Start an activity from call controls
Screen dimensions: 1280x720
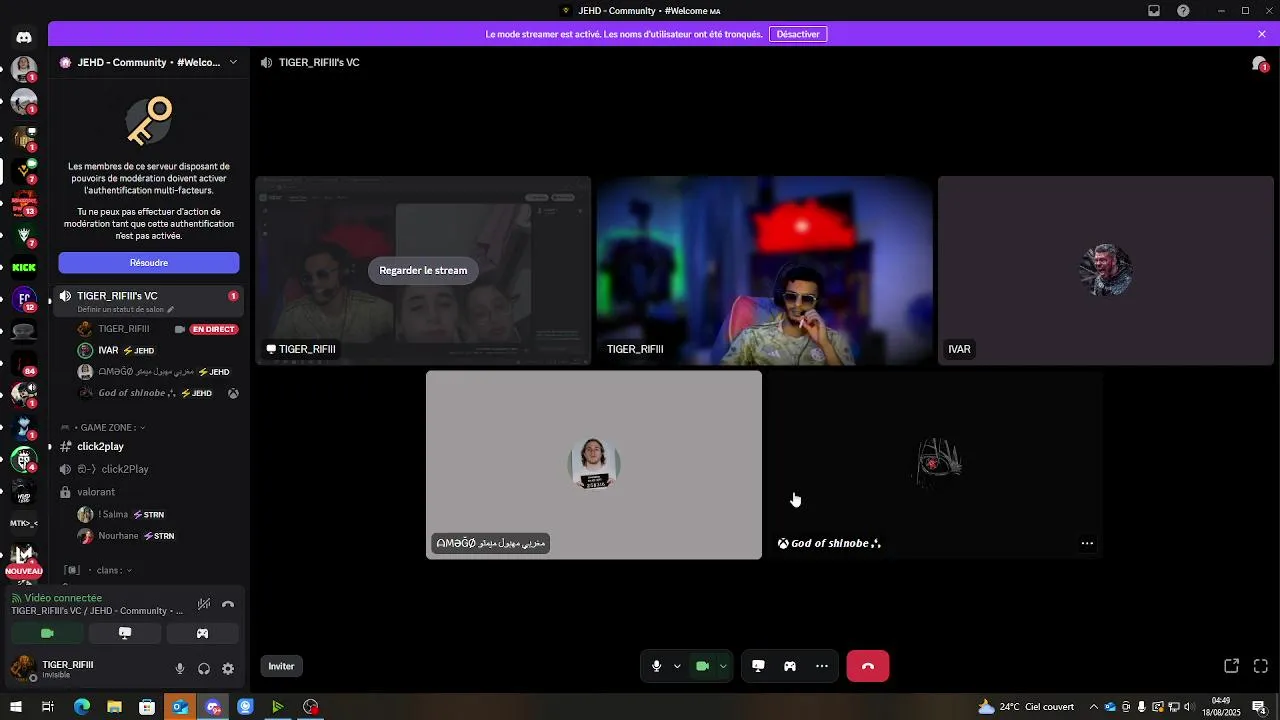click(790, 666)
